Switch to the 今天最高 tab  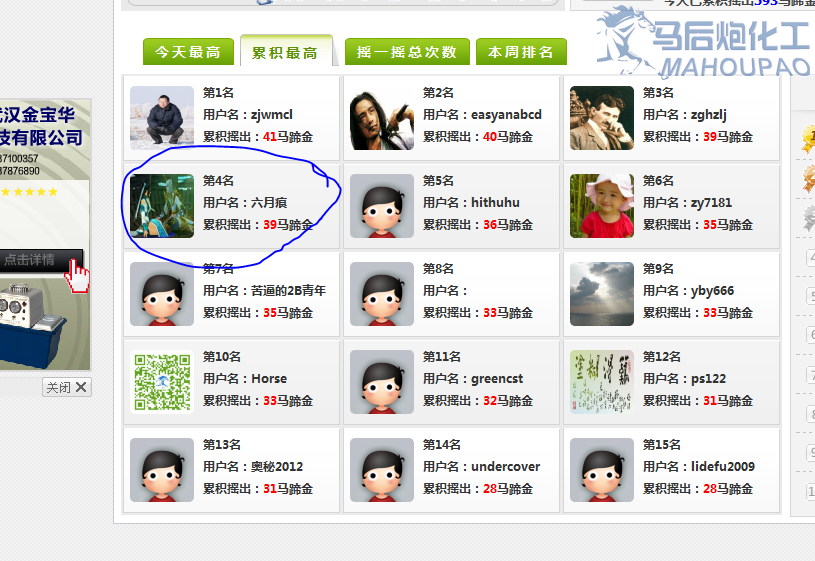point(188,51)
